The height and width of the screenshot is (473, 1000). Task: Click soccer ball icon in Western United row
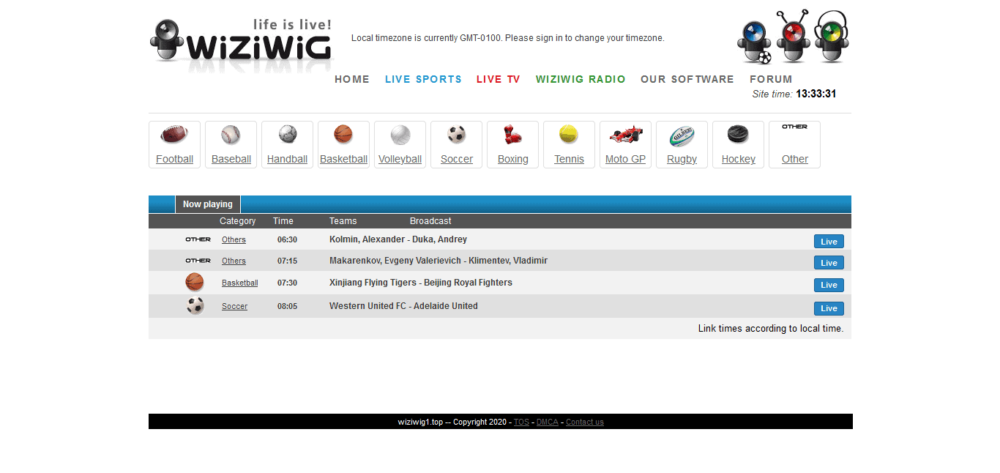pos(195,306)
